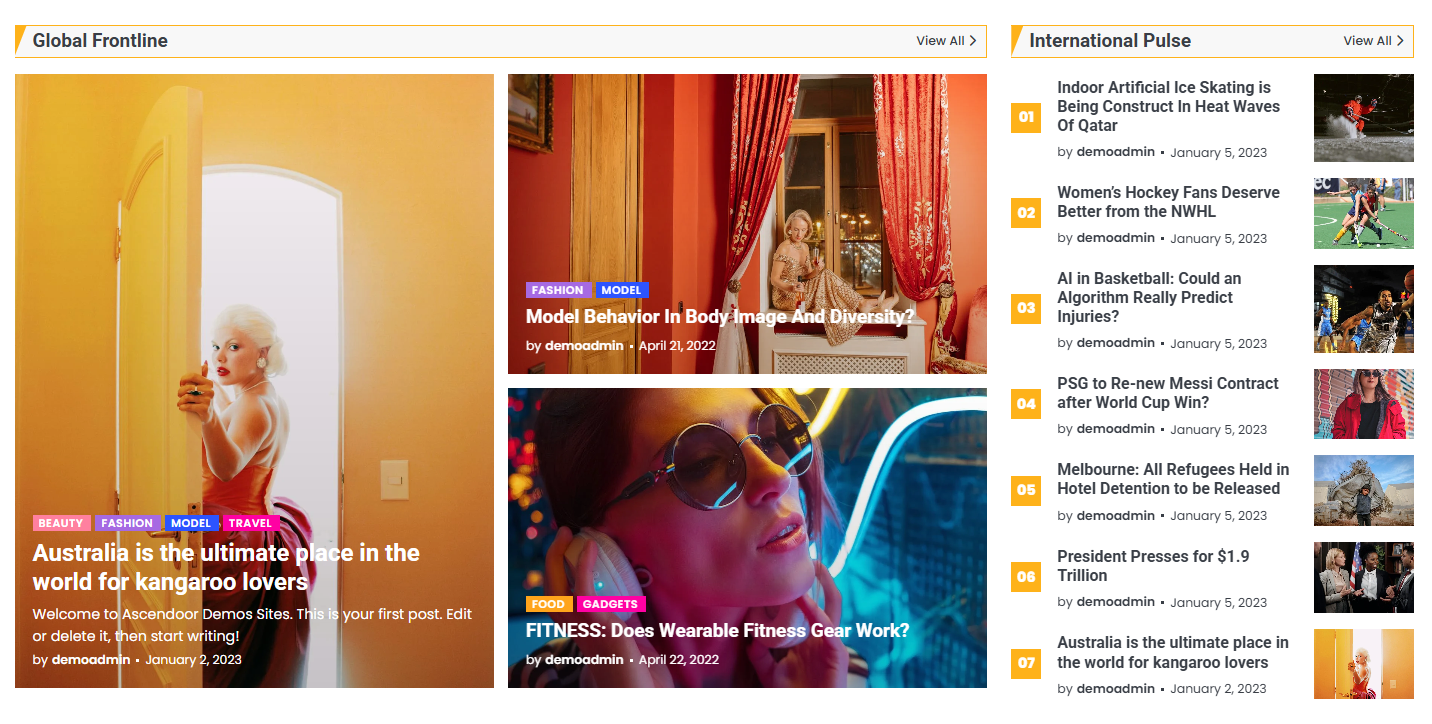The width and height of the screenshot is (1432, 724).
Task: Click the number 06 ranking badge
Action: [x=1026, y=577]
